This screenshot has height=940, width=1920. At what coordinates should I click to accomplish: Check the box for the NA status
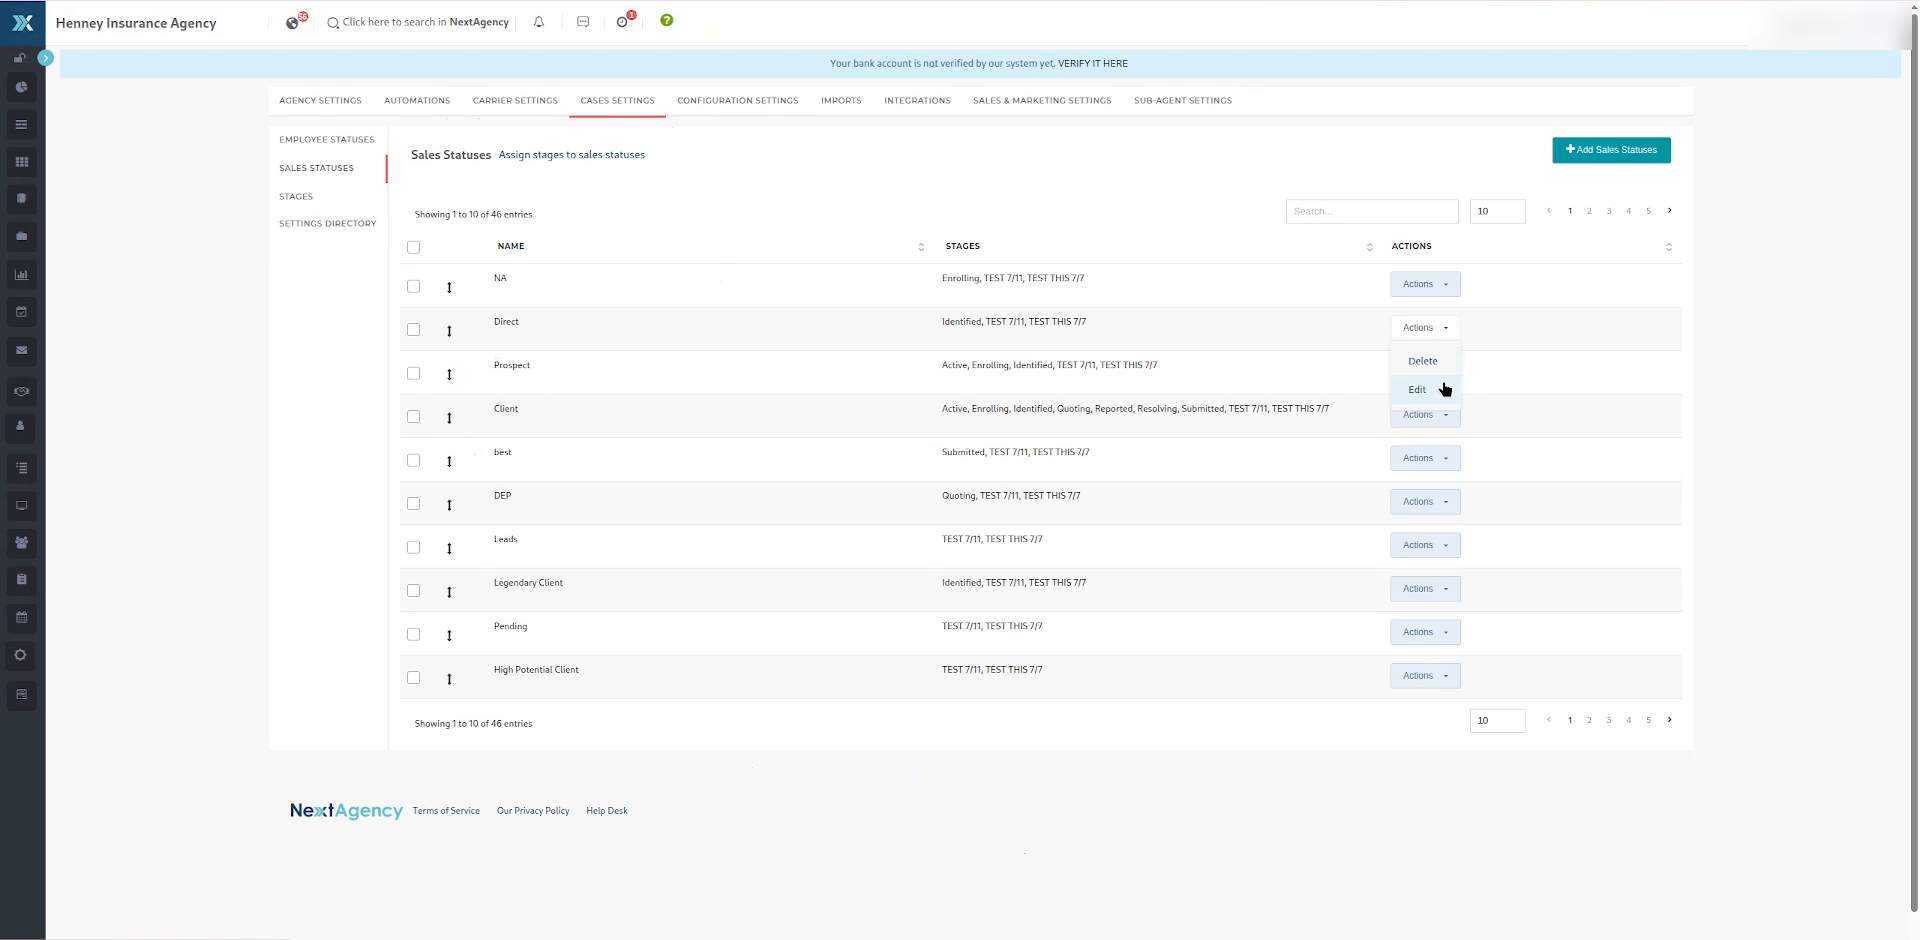coord(413,286)
